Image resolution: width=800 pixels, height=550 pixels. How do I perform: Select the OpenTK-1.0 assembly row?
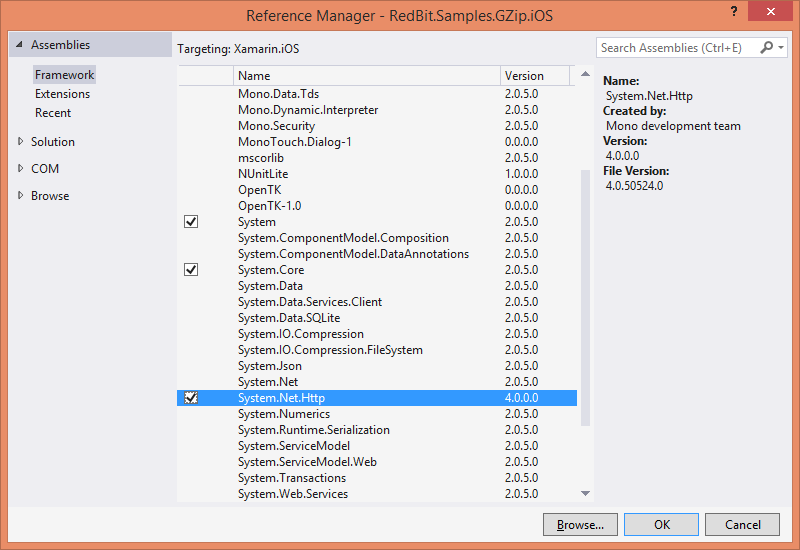pyautogui.click(x=377, y=206)
